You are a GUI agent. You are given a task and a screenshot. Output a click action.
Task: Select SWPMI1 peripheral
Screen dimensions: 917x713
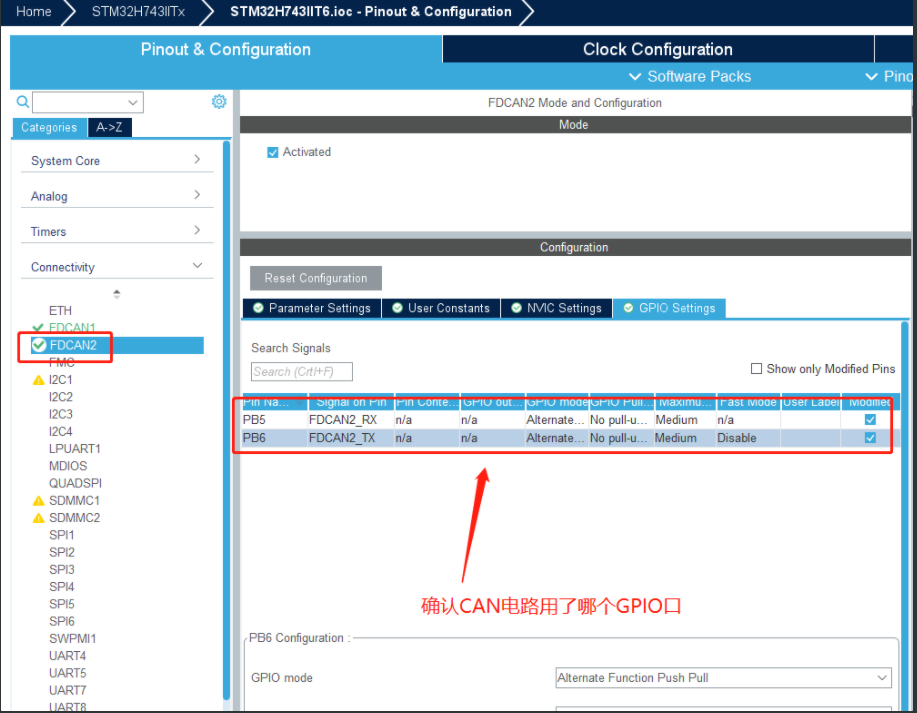(x=73, y=639)
